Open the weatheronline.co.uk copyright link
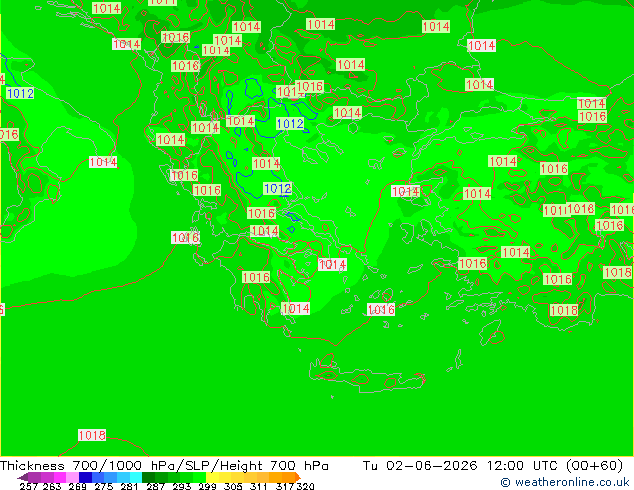This screenshot has height=490, width=634. click(564, 482)
